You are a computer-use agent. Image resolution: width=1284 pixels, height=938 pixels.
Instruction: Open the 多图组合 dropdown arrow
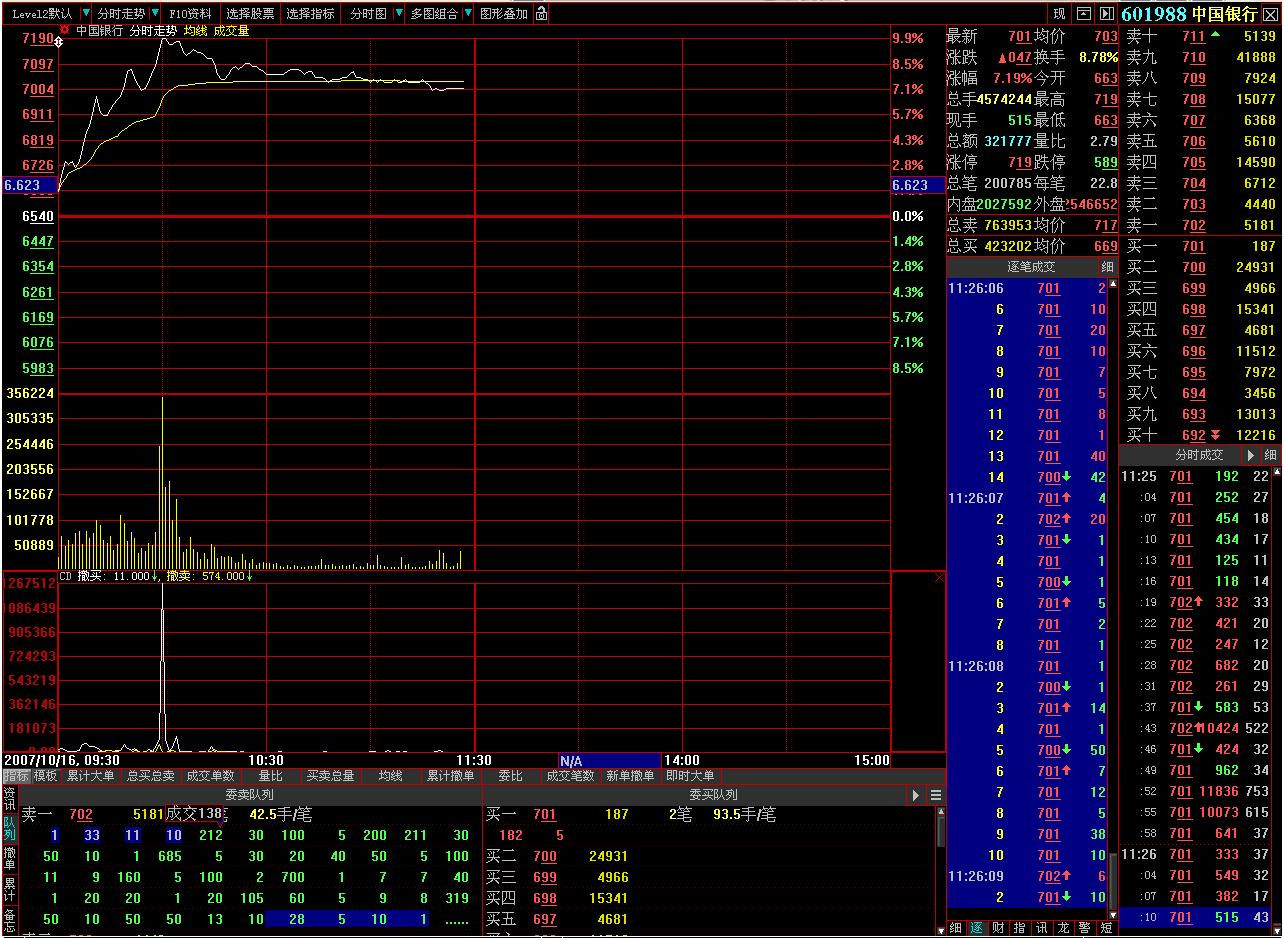468,14
